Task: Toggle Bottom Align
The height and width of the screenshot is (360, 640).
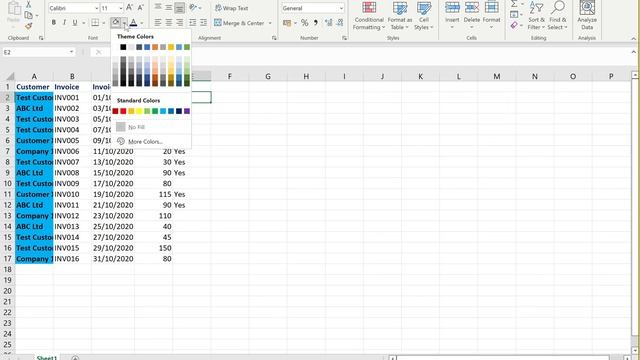Action: click(179, 8)
